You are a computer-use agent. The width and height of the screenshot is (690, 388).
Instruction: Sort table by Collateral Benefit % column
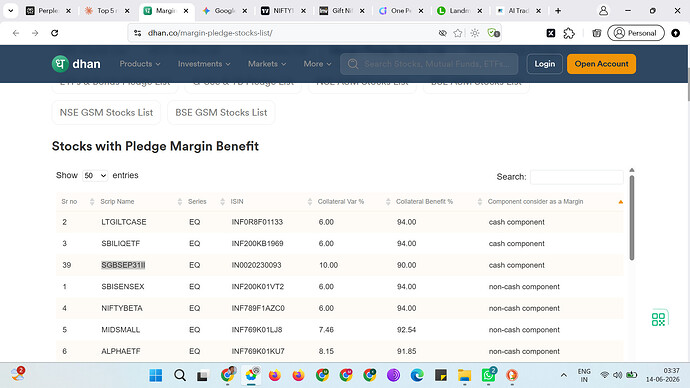(438, 201)
